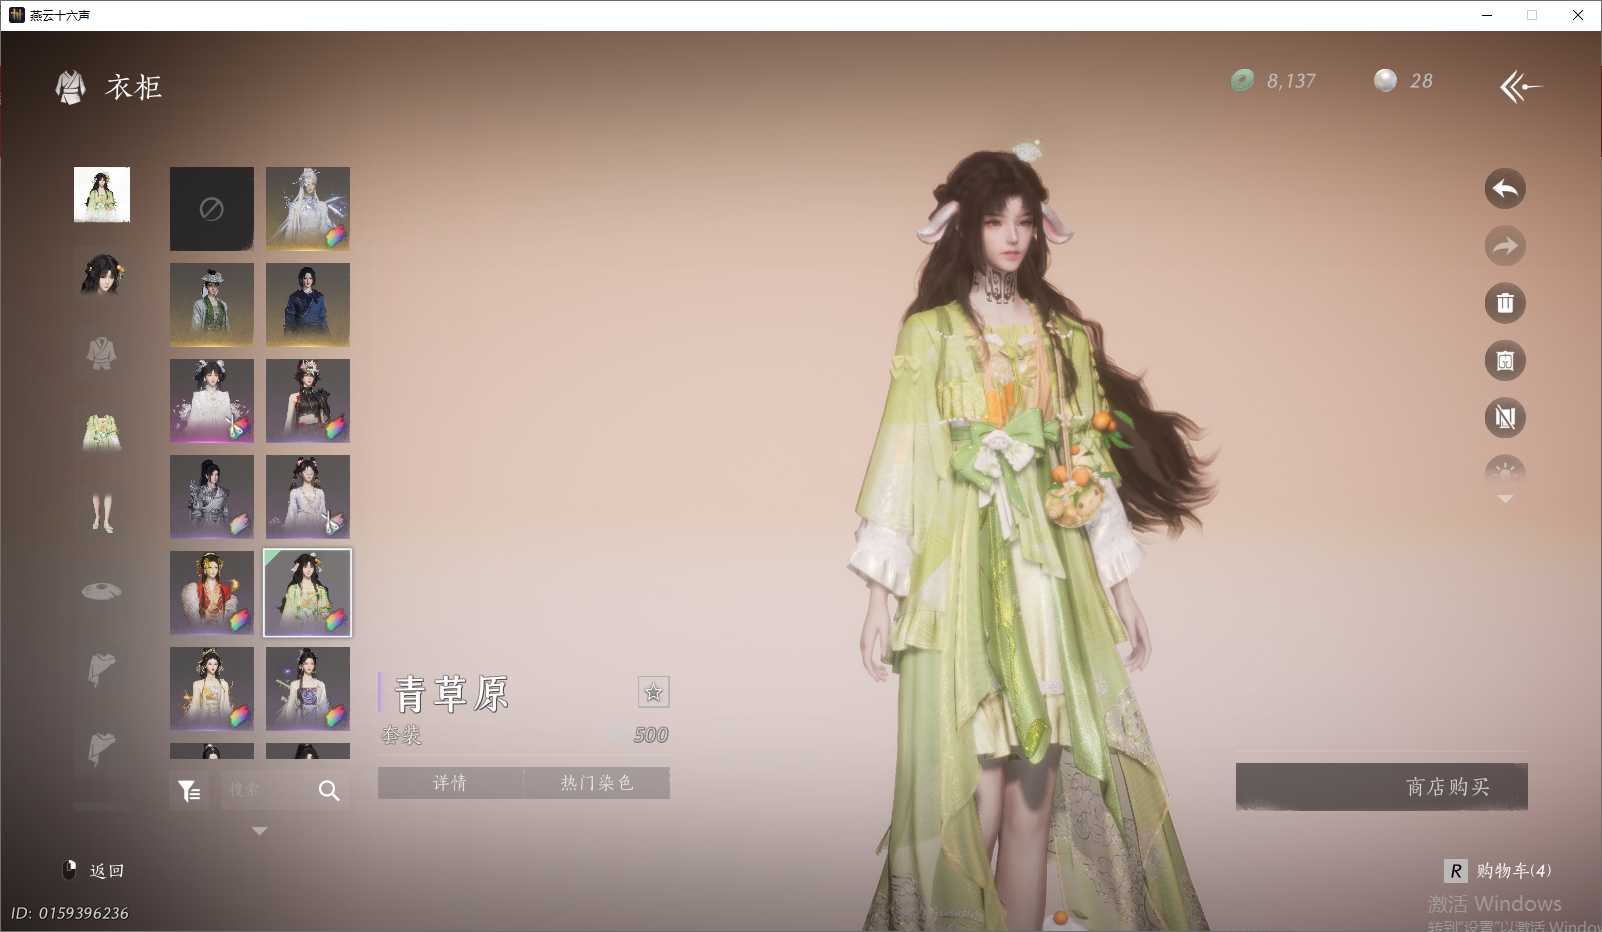Select the full outfit set category
Screen dimensions: 1602x932
click(102, 194)
